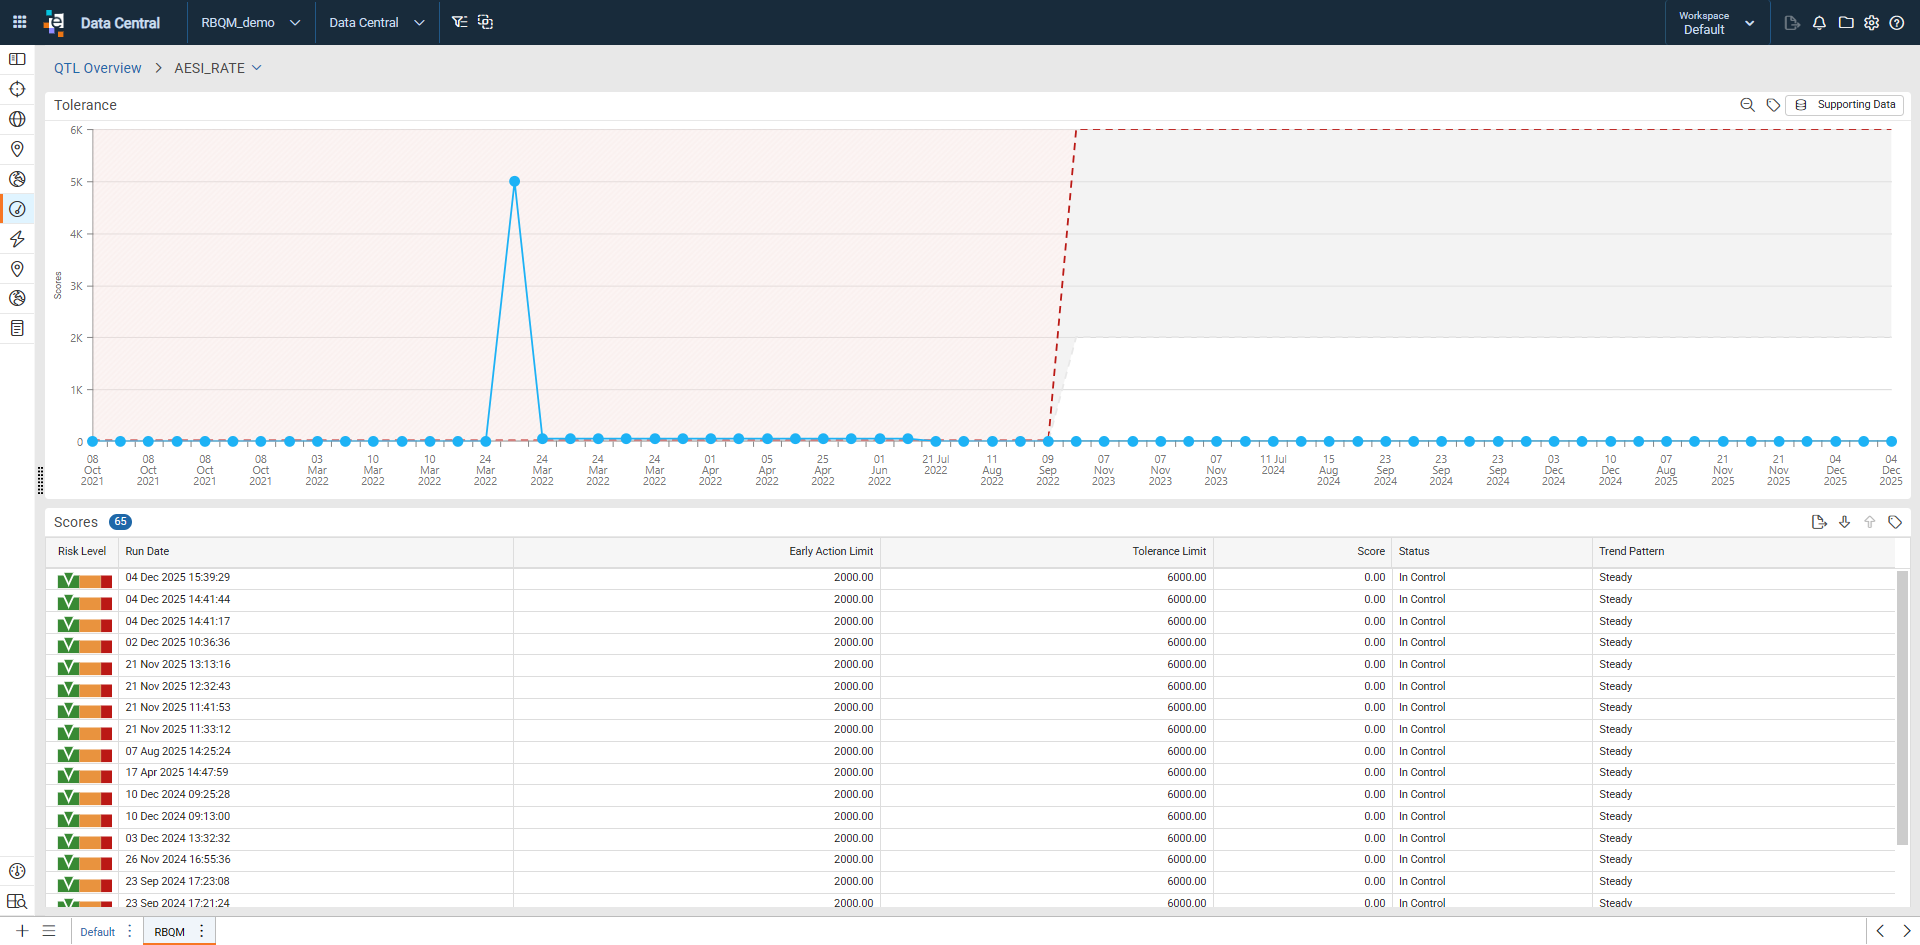Sort by the Trend Pattern column header
1920x945 pixels.
(x=1631, y=552)
